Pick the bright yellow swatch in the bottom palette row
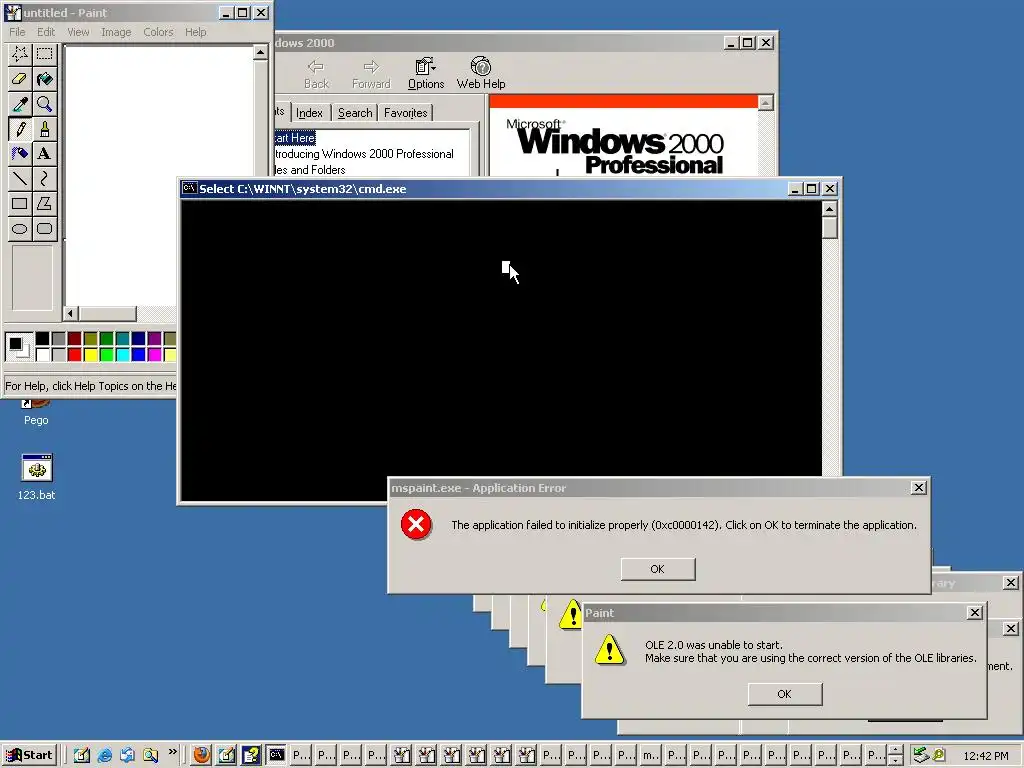The image size is (1024, 768). (x=90, y=355)
